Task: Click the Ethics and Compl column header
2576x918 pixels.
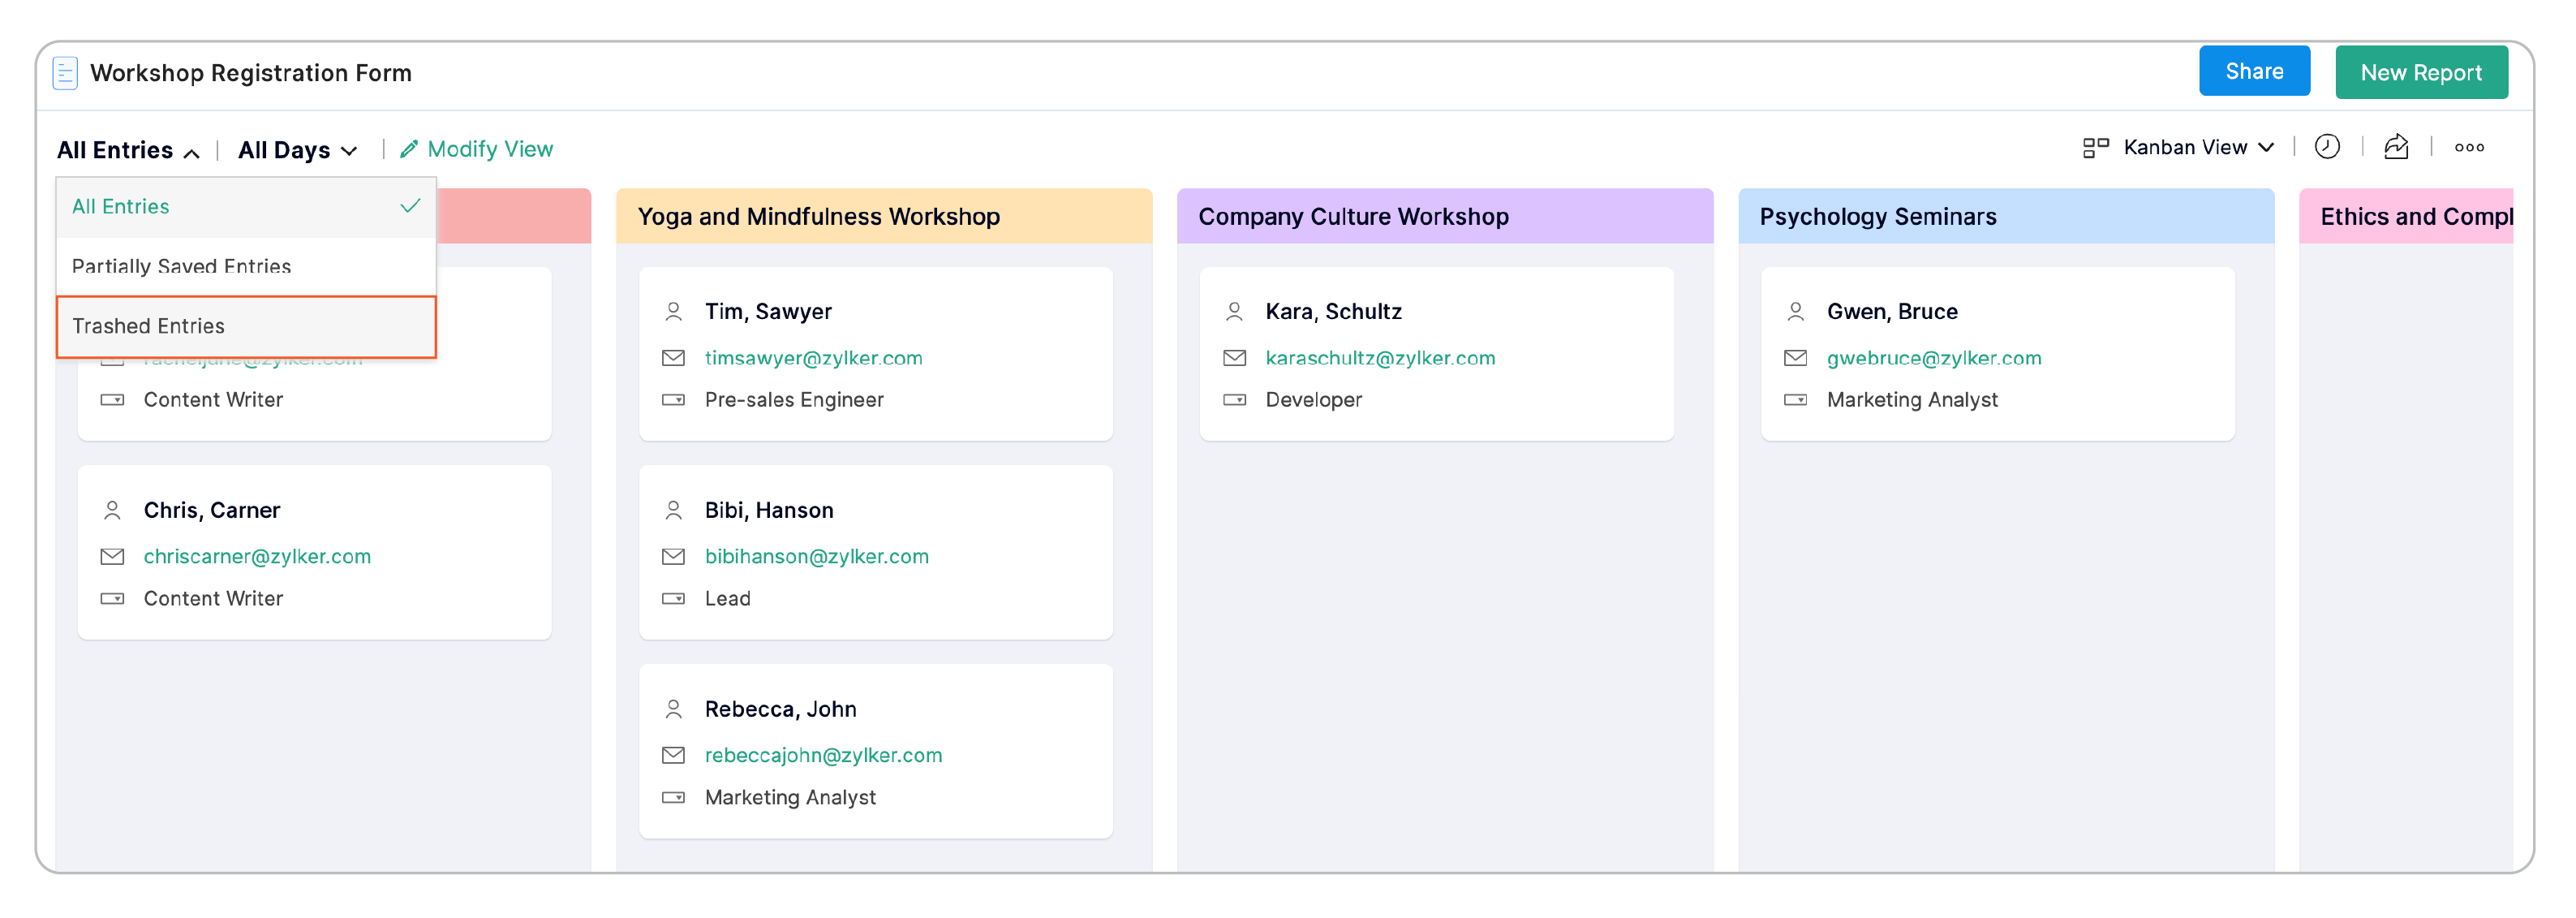Action: click(x=2406, y=217)
